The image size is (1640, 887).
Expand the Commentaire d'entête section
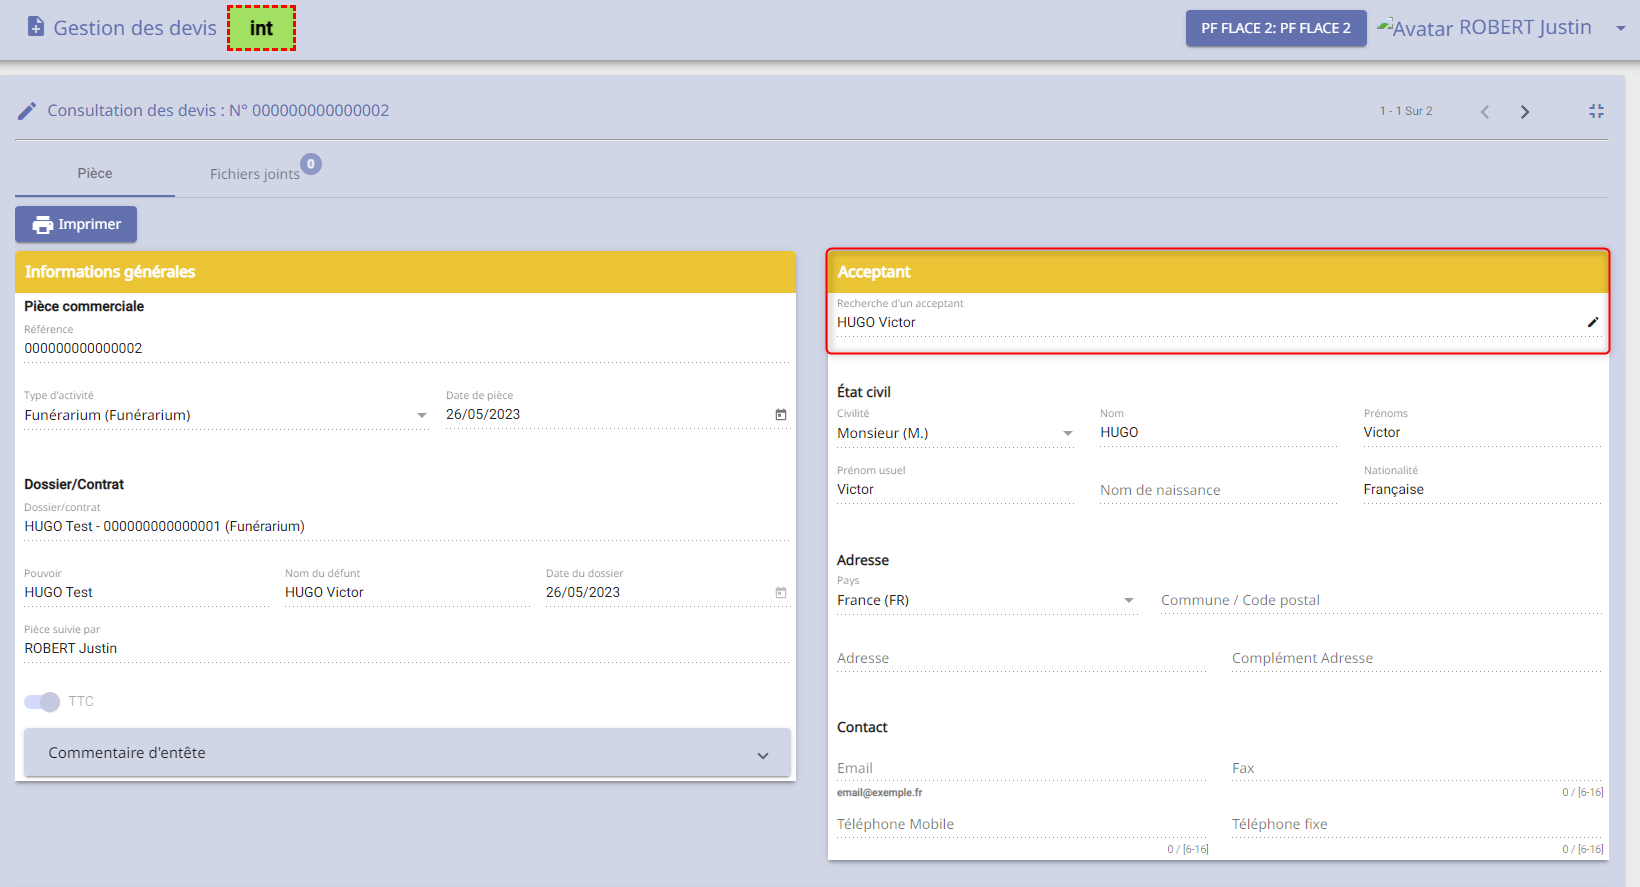click(x=407, y=753)
